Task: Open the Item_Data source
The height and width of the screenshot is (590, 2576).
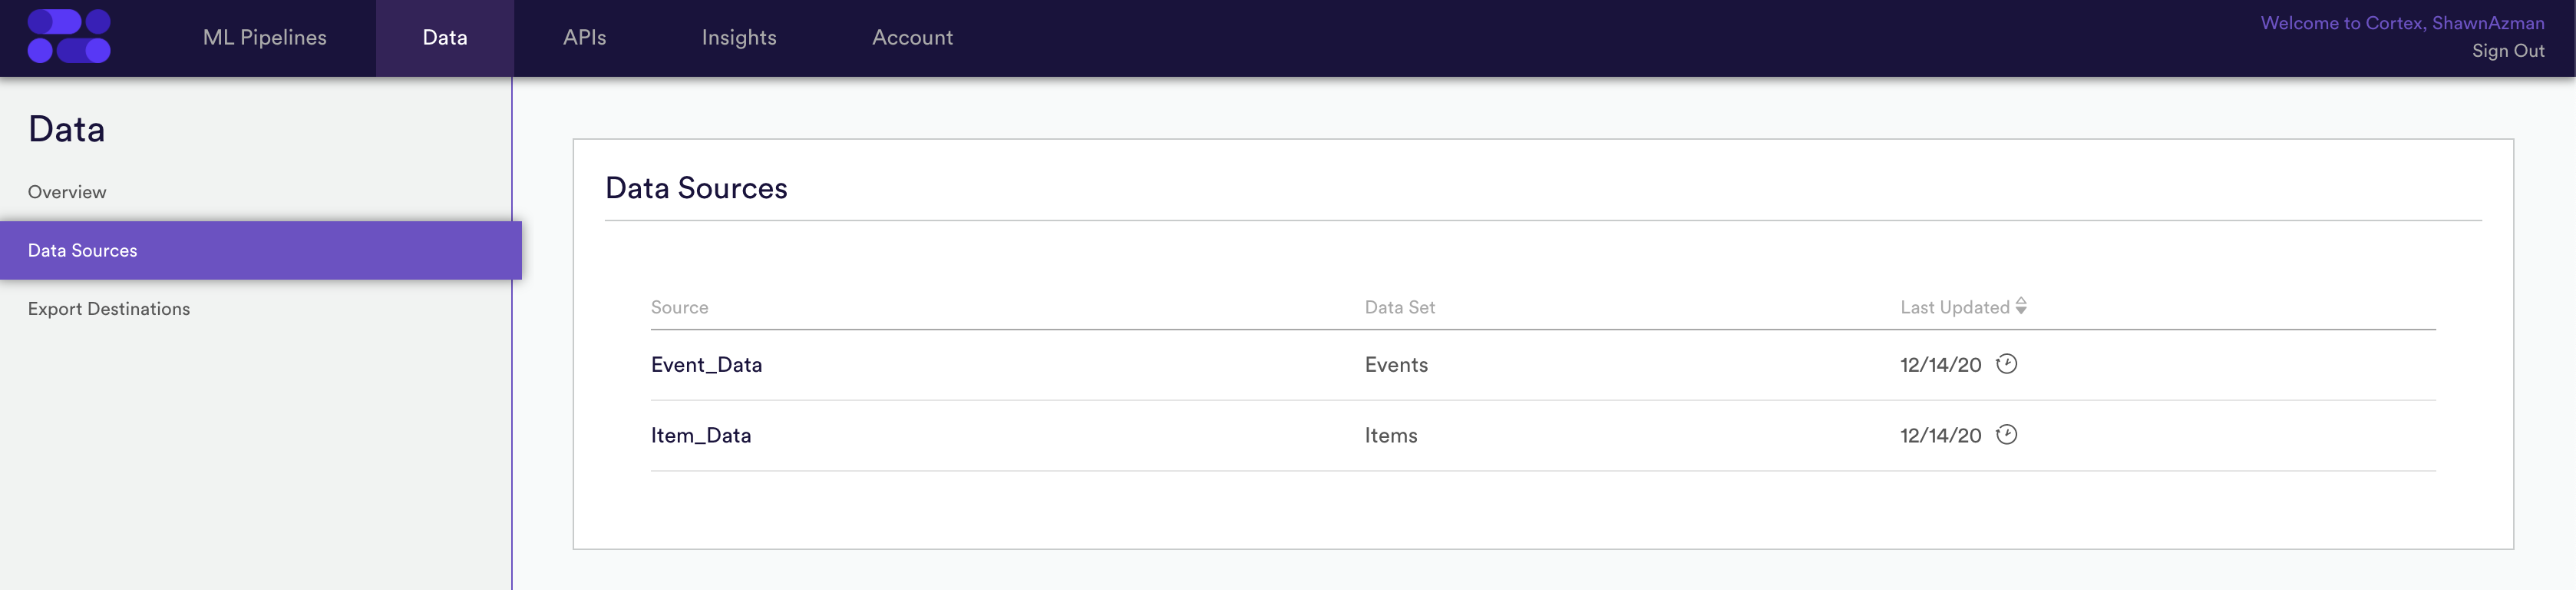Action: click(701, 436)
